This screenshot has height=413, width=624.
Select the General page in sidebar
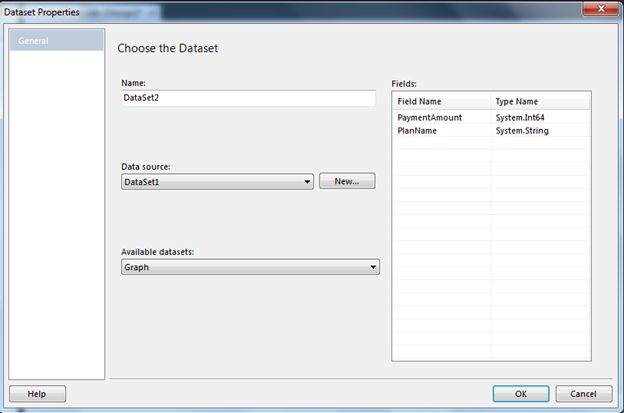point(55,41)
